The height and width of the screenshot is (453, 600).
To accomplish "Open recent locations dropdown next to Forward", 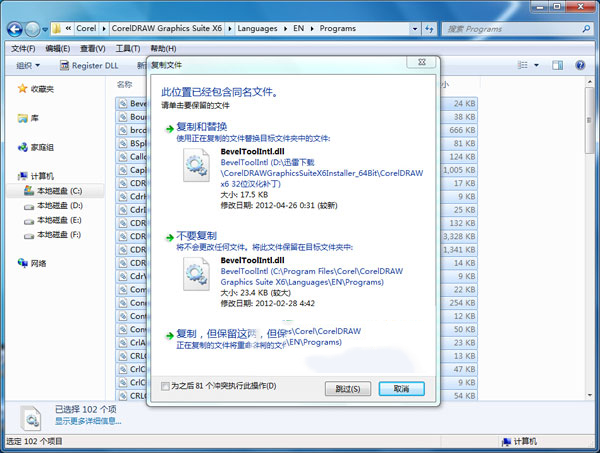I will click(45, 29).
